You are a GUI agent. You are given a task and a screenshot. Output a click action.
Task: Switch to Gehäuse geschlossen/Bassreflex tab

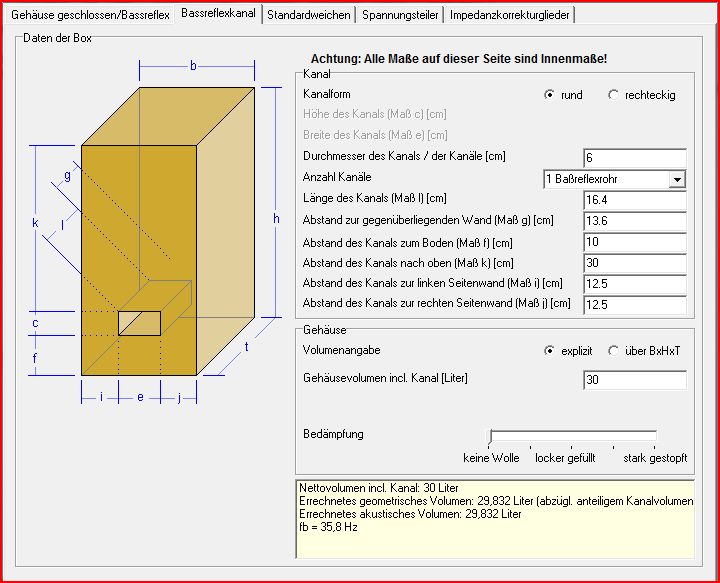[x=90, y=15]
